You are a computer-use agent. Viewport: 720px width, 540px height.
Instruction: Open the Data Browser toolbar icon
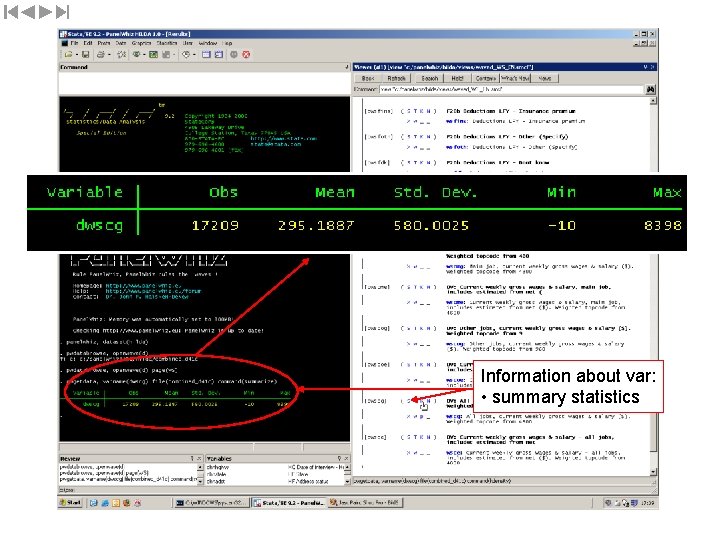[219, 55]
